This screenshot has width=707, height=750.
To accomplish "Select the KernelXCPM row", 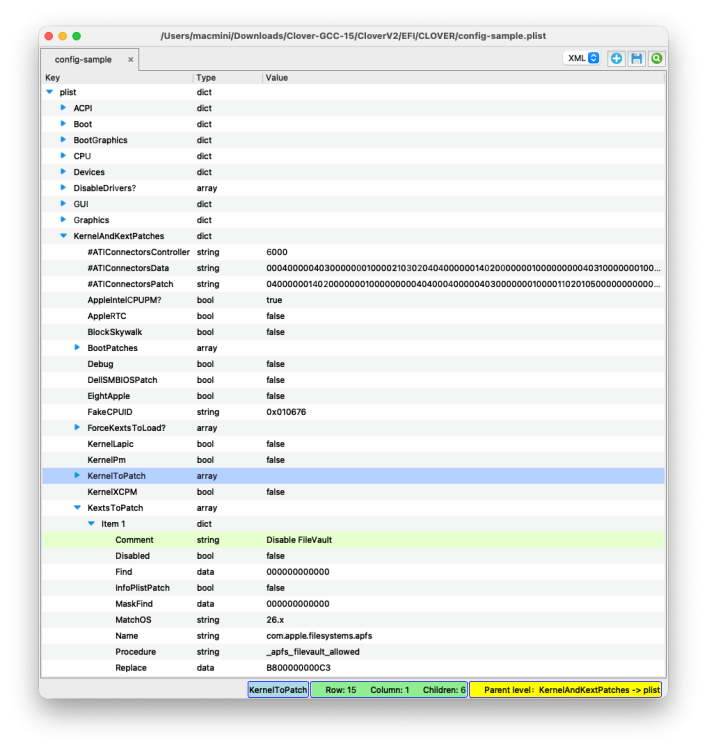I will (x=353, y=492).
